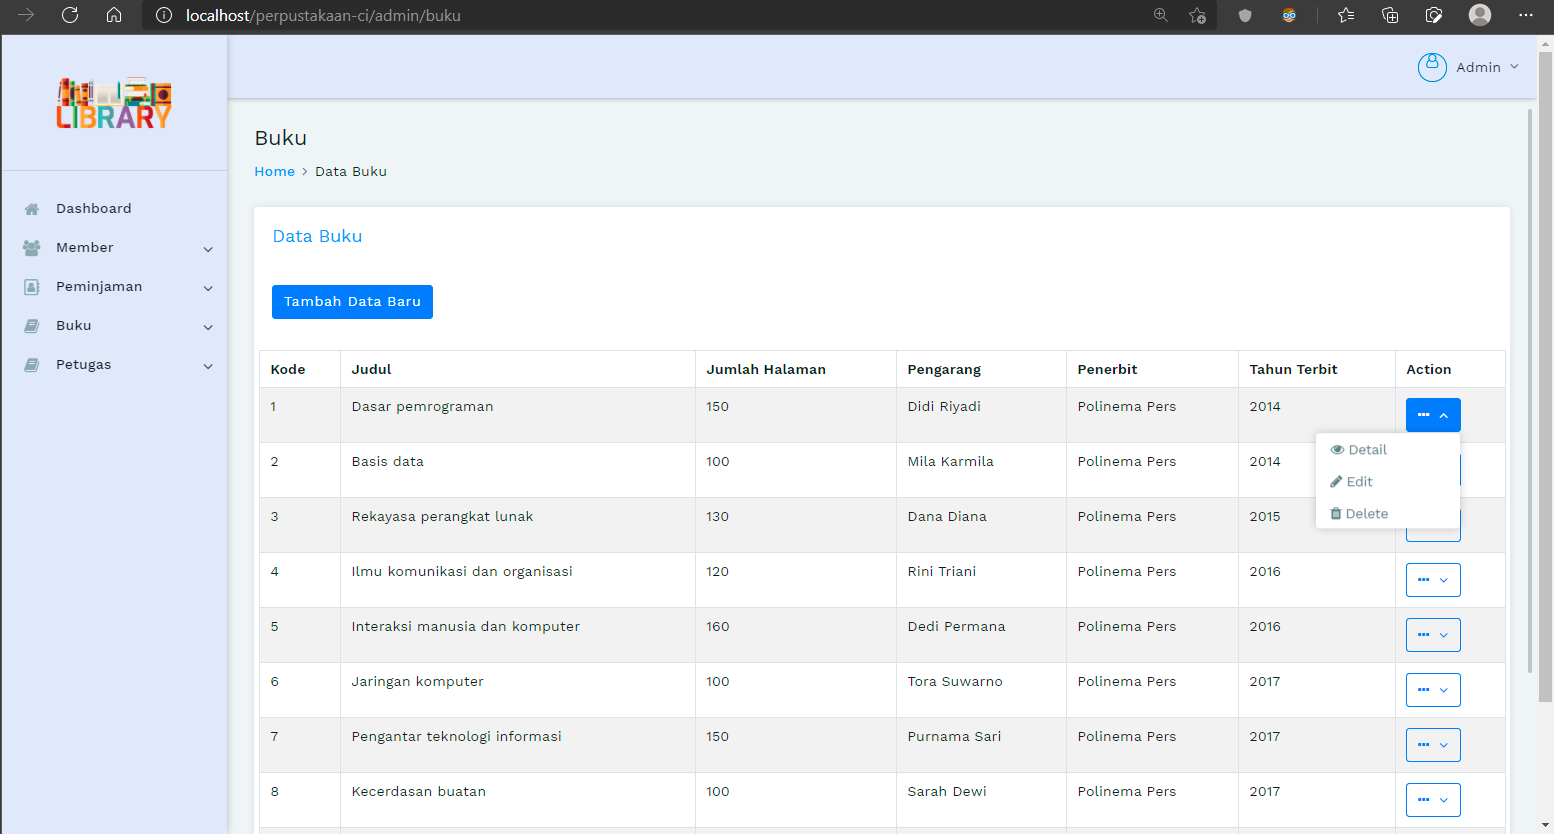This screenshot has height=834, width=1554.
Task: Open action dropdown for Jaringan komputer row
Action: click(x=1432, y=690)
